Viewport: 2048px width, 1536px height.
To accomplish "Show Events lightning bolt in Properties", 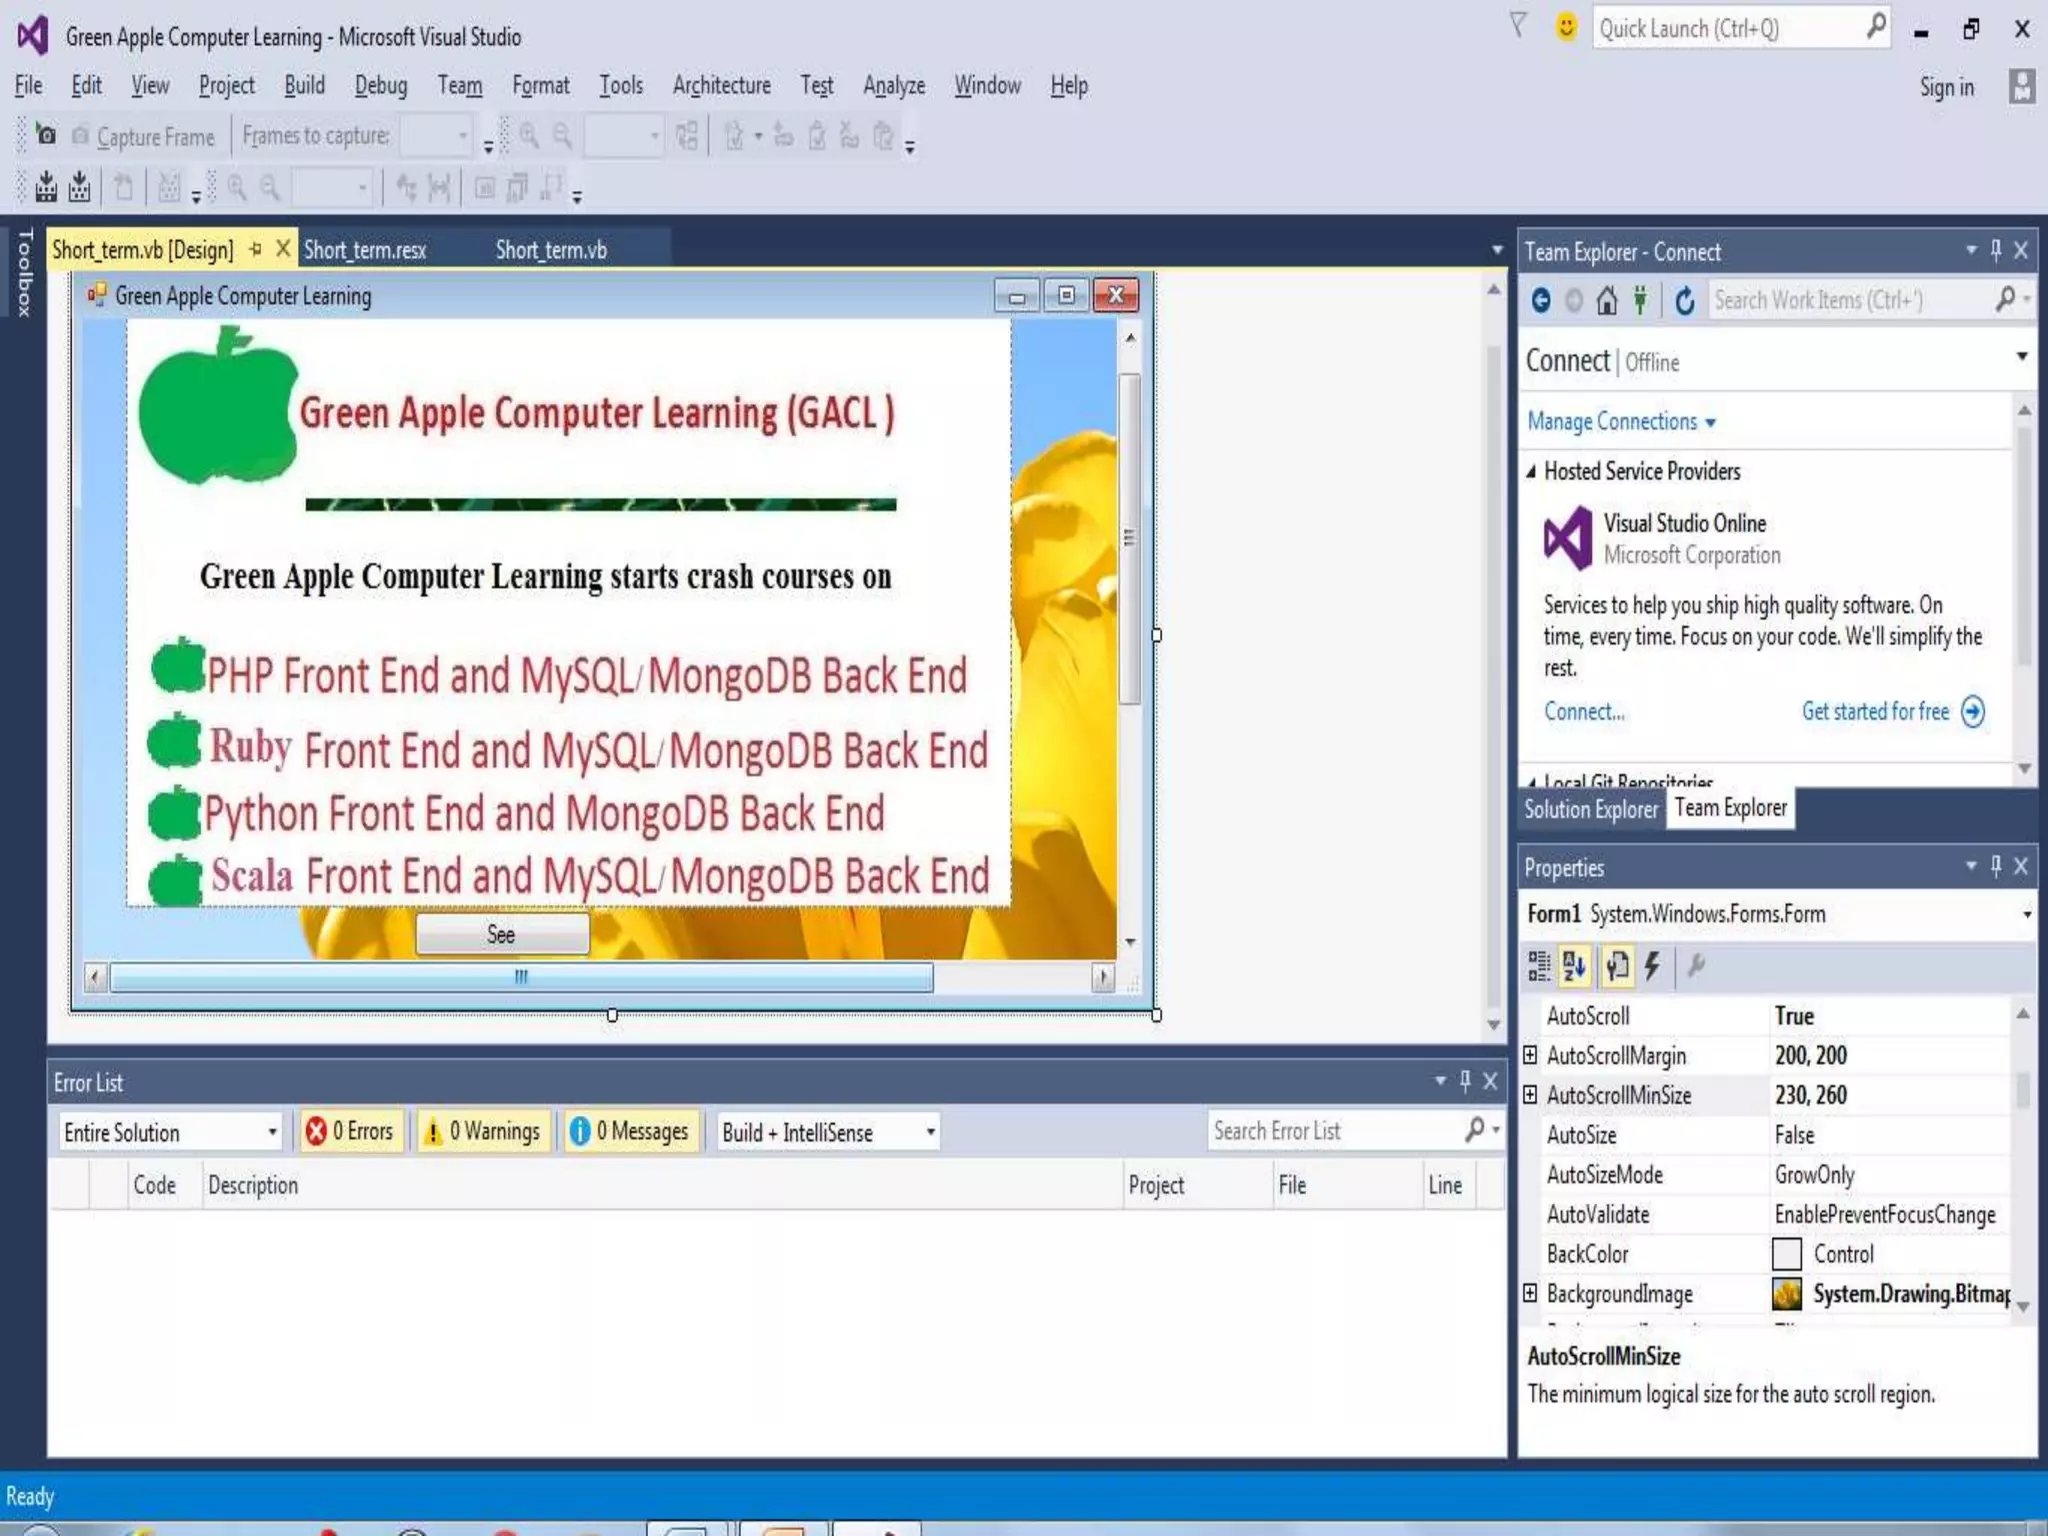I will 1653,965.
